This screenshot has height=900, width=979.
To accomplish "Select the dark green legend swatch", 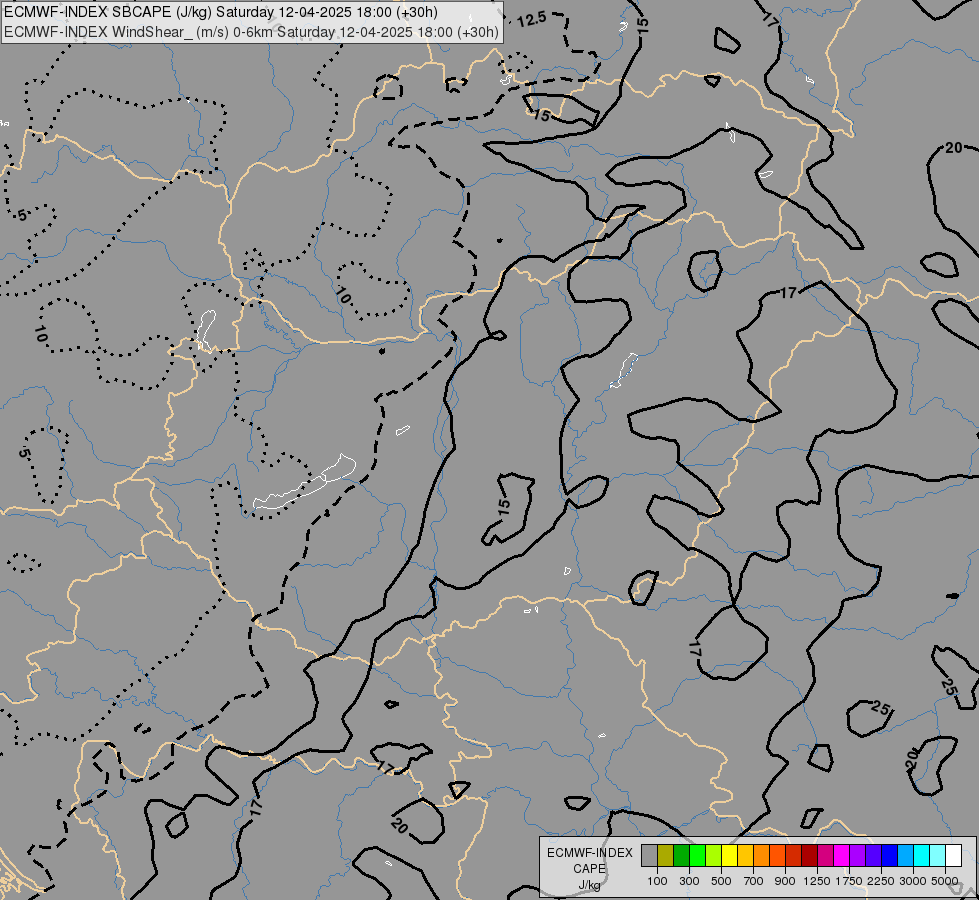I will [x=681, y=856].
